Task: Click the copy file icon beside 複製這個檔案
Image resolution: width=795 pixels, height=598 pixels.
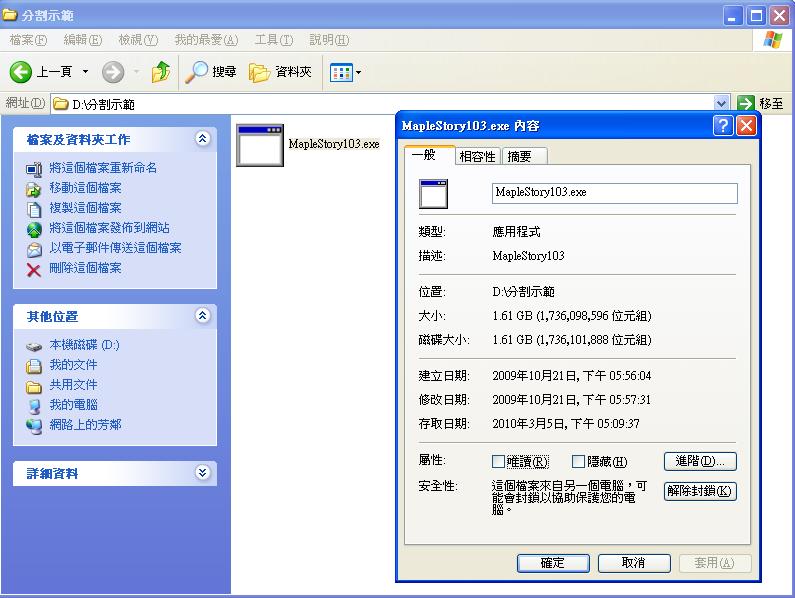Action: 34,209
